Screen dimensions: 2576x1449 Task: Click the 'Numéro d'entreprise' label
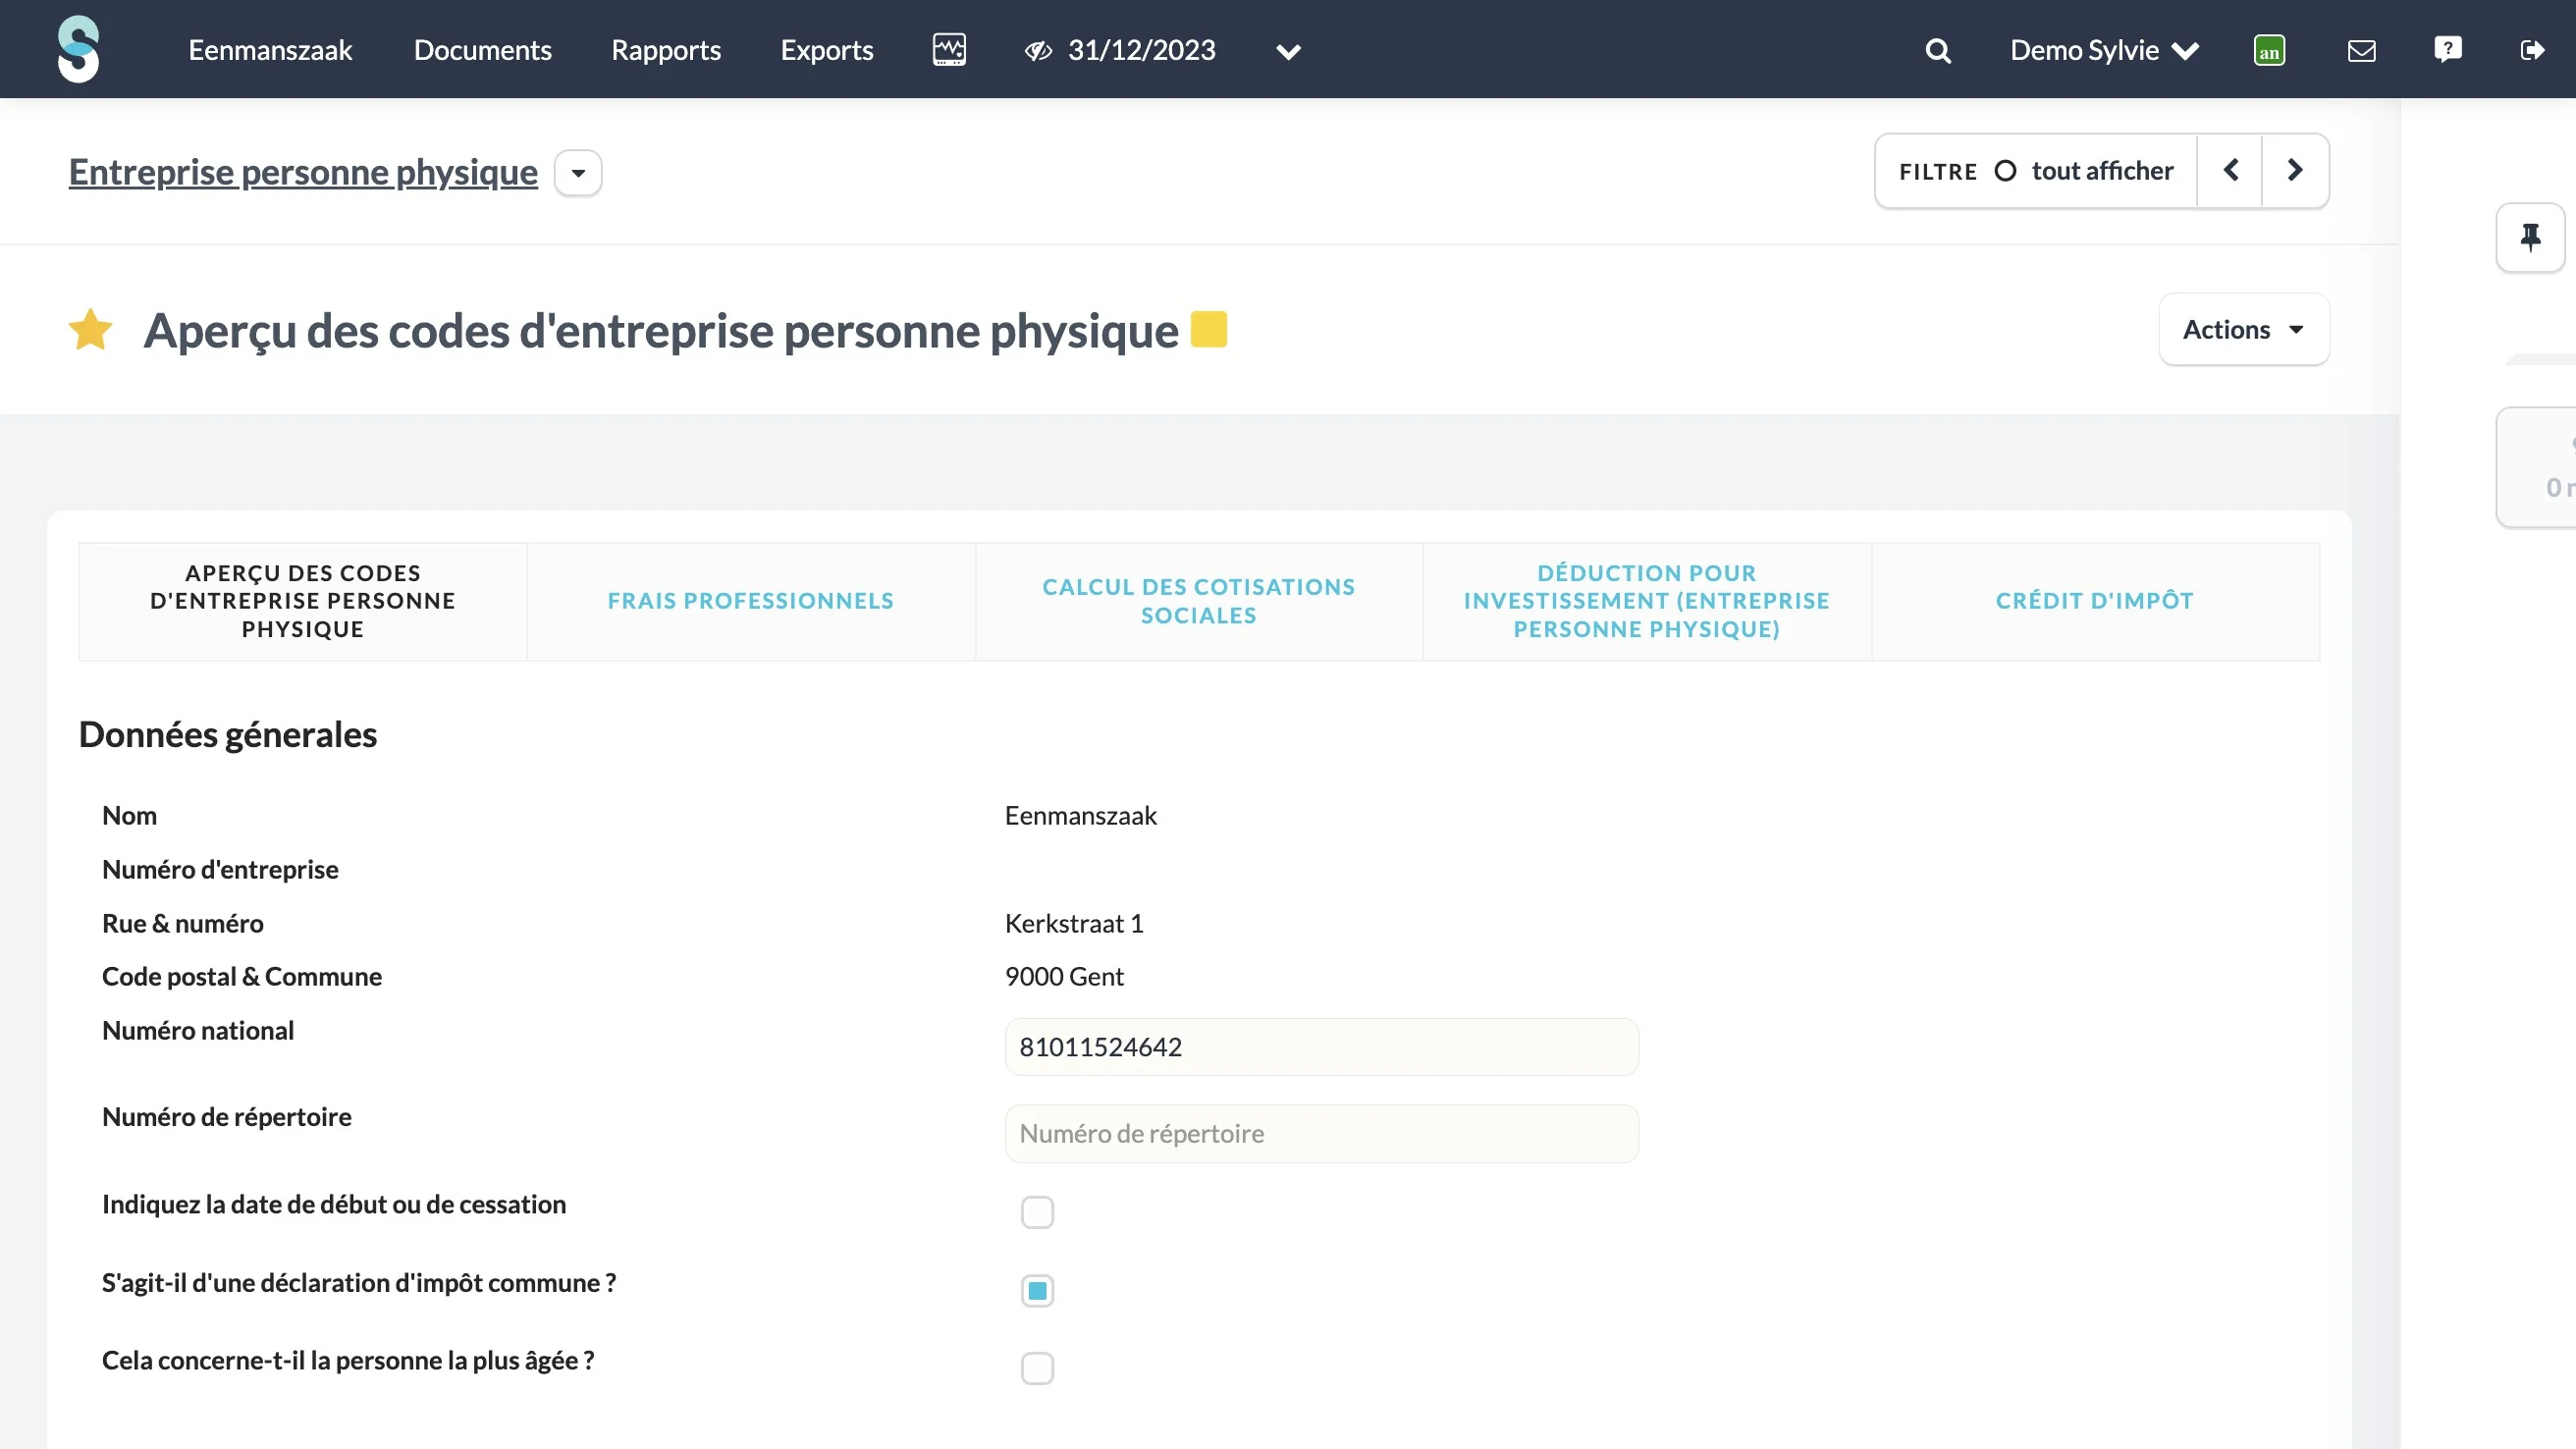pyautogui.click(x=220, y=869)
